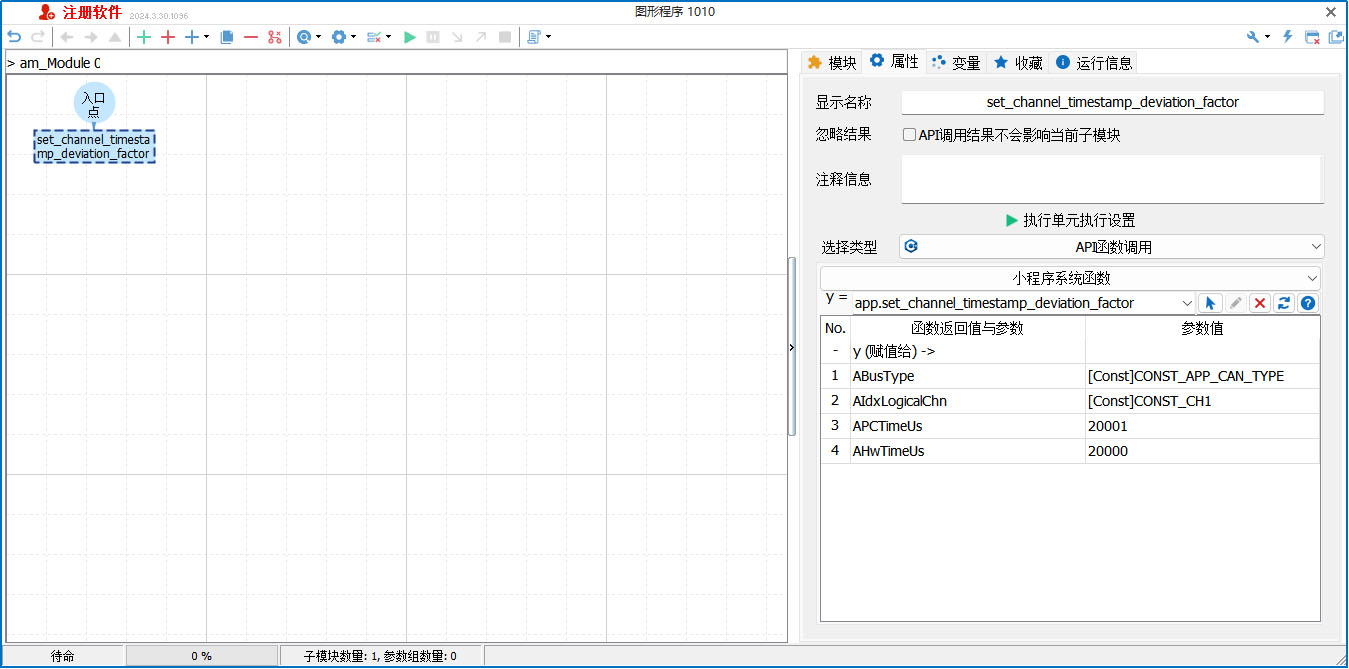The height and width of the screenshot is (669, 1349).
Task: Click 子模块数量: 1, 参数组数量: 0 status text
Action: [381, 656]
